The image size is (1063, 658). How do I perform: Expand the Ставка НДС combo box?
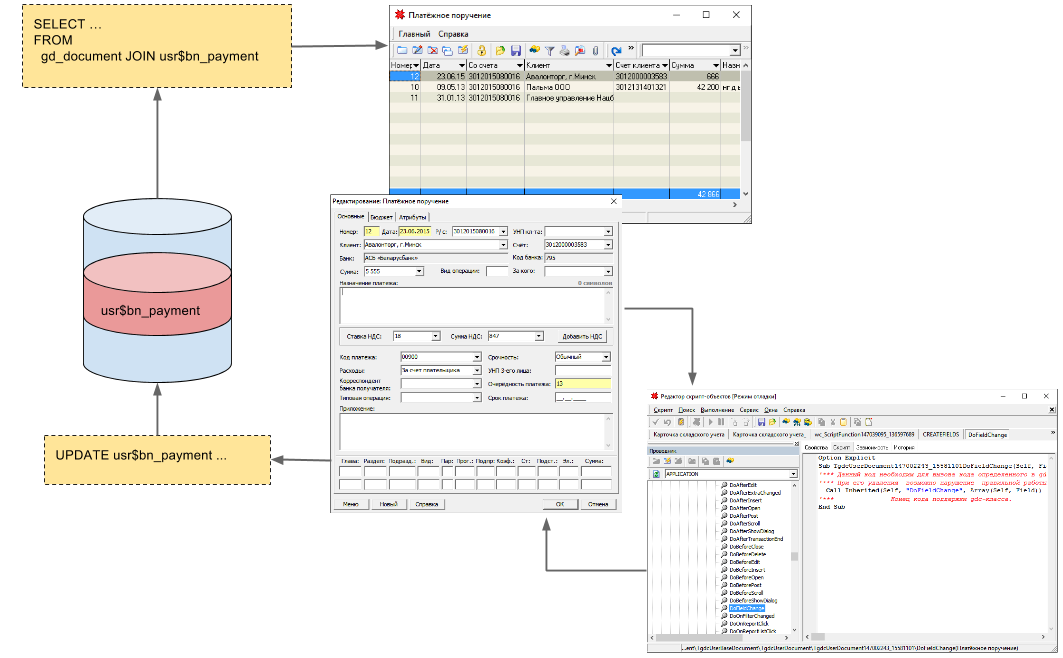[x=435, y=337]
